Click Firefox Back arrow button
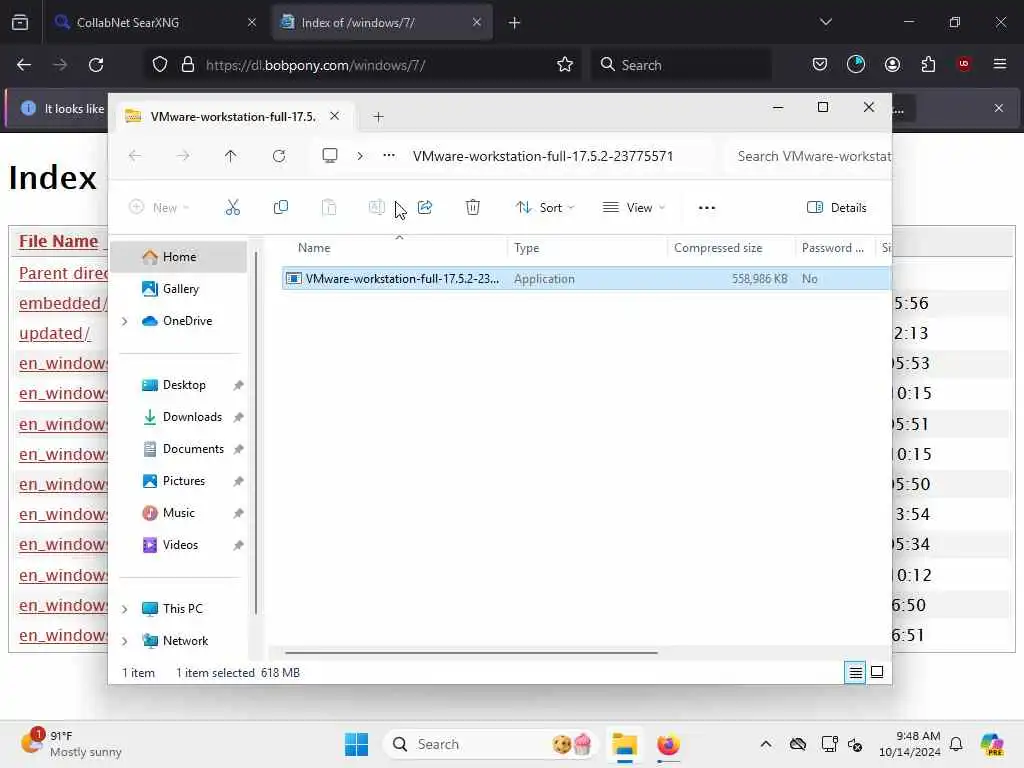The height and width of the screenshot is (768, 1024). click(x=24, y=65)
